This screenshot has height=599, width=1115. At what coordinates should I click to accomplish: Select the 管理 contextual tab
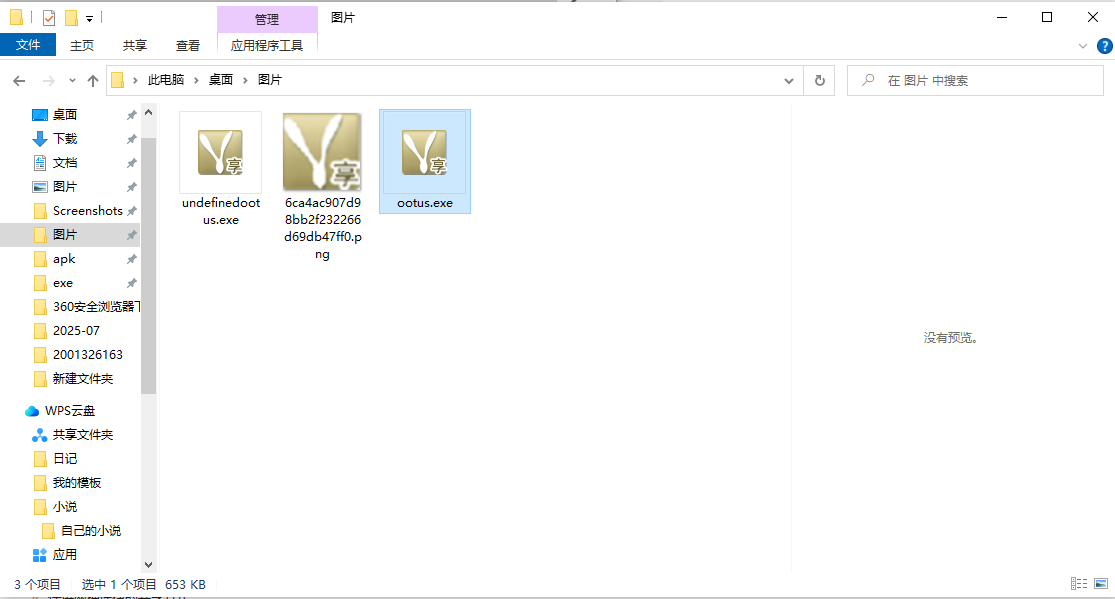(x=267, y=19)
